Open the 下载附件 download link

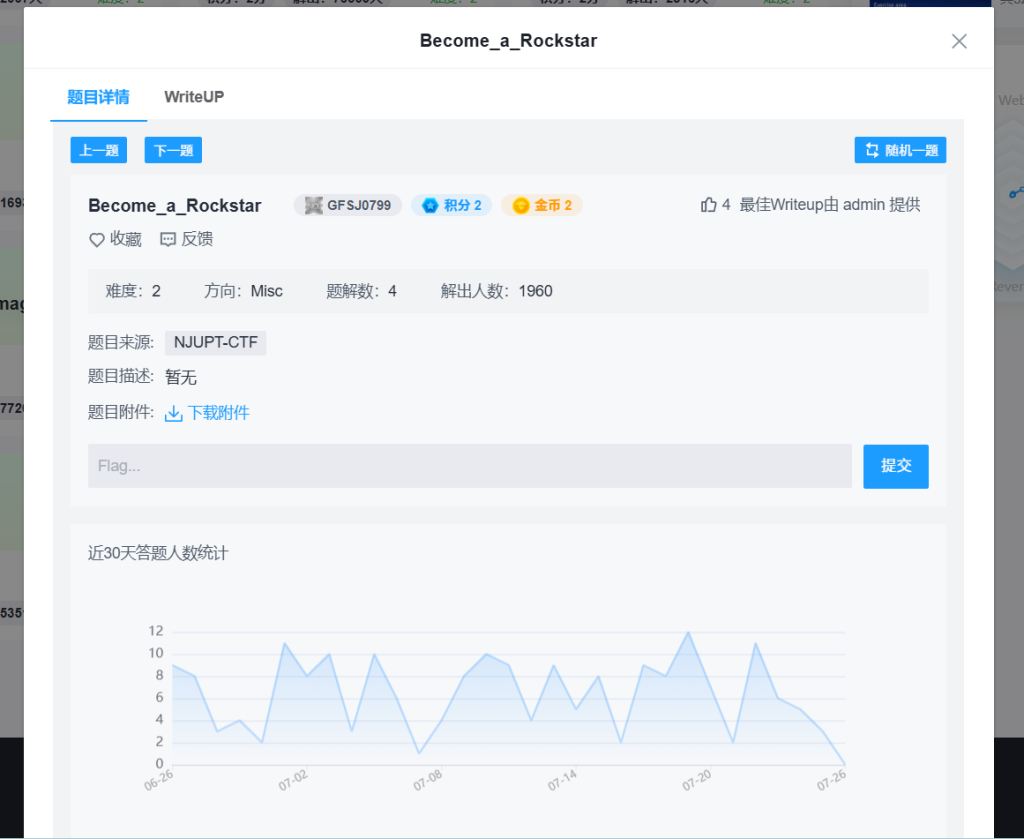tap(218, 413)
